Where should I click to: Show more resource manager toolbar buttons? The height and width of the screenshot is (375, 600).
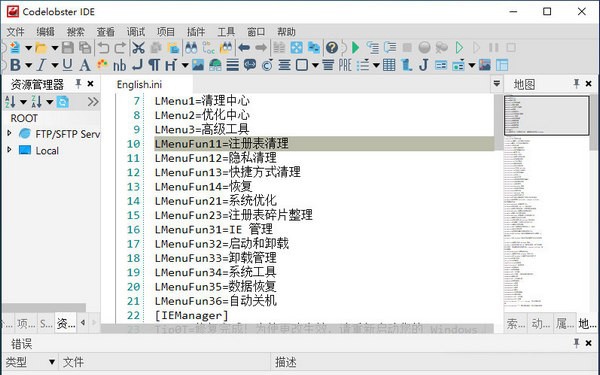(93, 102)
